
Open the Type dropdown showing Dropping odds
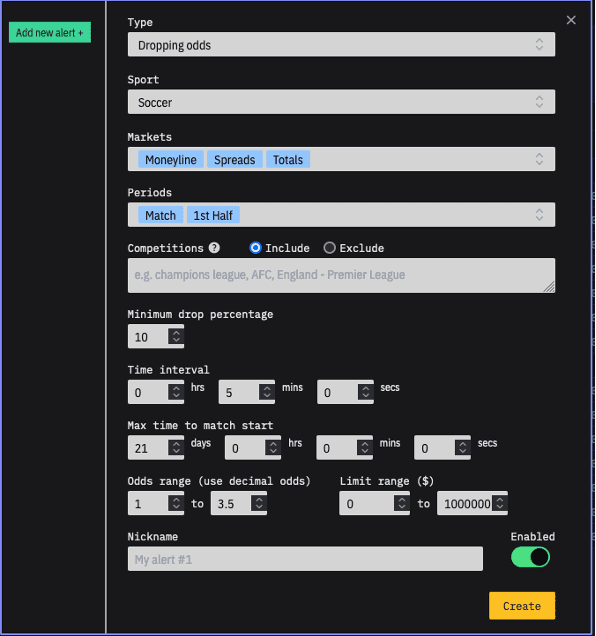(x=341, y=45)
